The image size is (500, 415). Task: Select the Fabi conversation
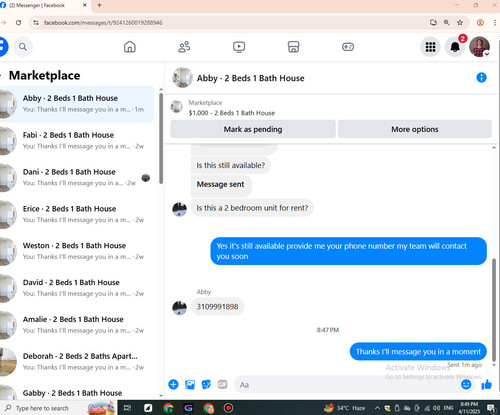coord(77,141)
